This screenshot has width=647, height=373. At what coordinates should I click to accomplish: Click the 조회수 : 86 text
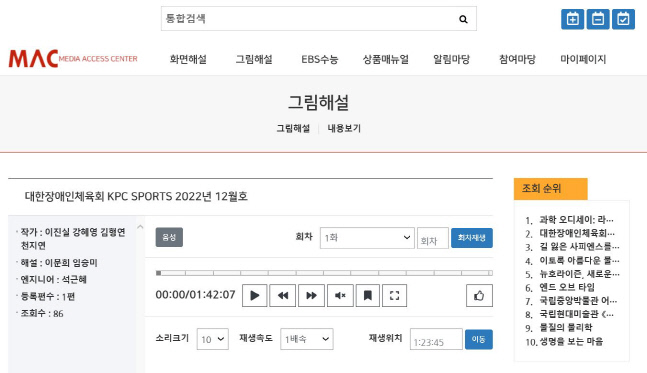coord(42,313)
